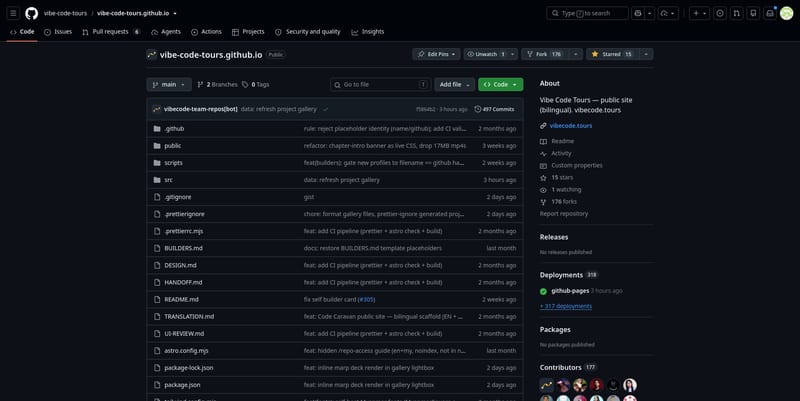
Task: Click the astro.config.mjs file icon
Action: point(157,351)
